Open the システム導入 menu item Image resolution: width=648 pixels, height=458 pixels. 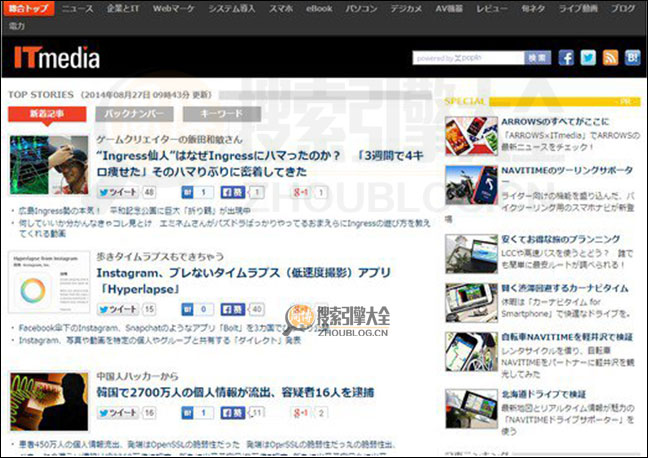pyautogui.click(x=231, y=8)
